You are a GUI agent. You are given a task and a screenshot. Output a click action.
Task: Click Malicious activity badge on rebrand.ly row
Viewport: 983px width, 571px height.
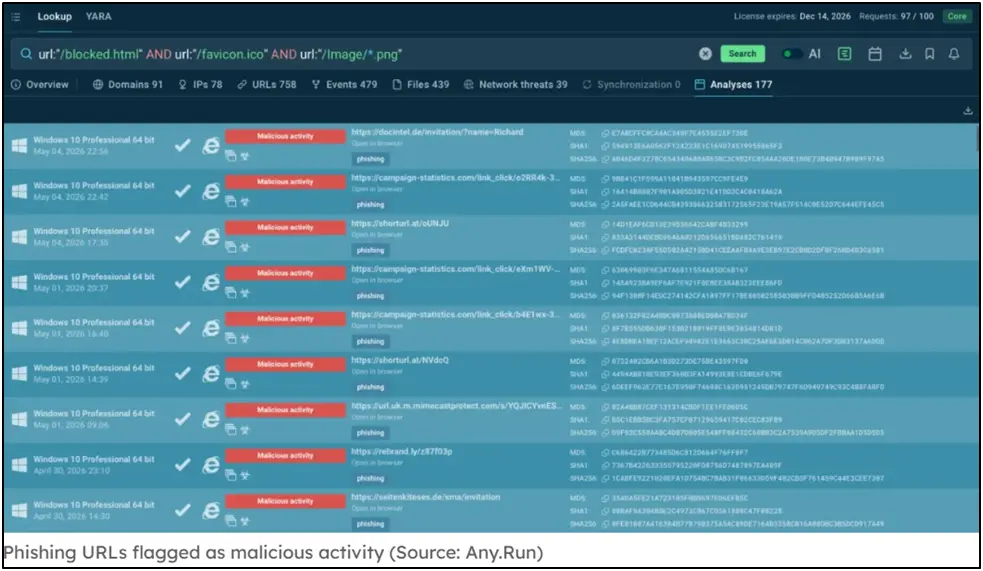point(285,456)
